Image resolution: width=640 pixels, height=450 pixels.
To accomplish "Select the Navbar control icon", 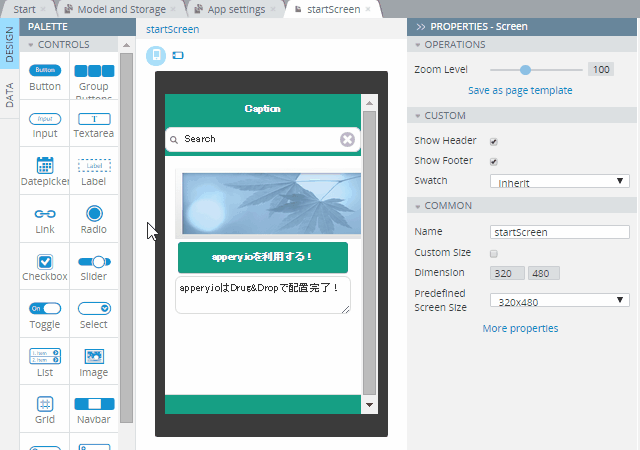I will coord(94,404).
